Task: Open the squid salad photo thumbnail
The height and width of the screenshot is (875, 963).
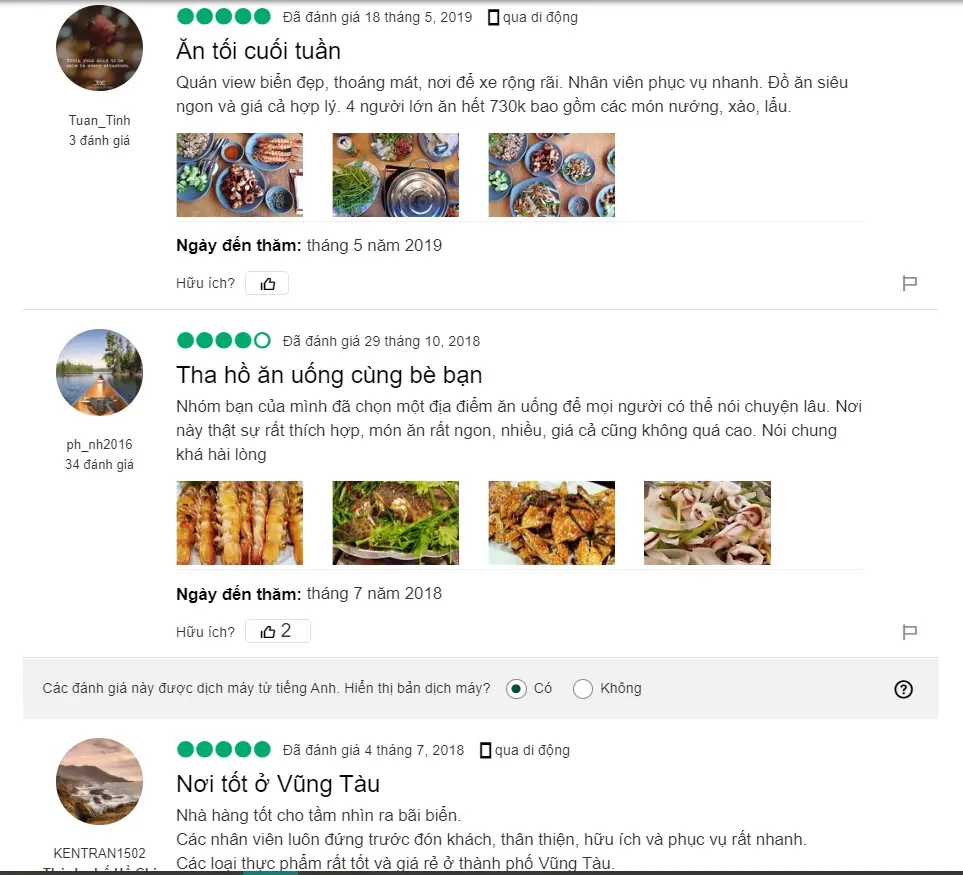Action: [x=708, y=523]
